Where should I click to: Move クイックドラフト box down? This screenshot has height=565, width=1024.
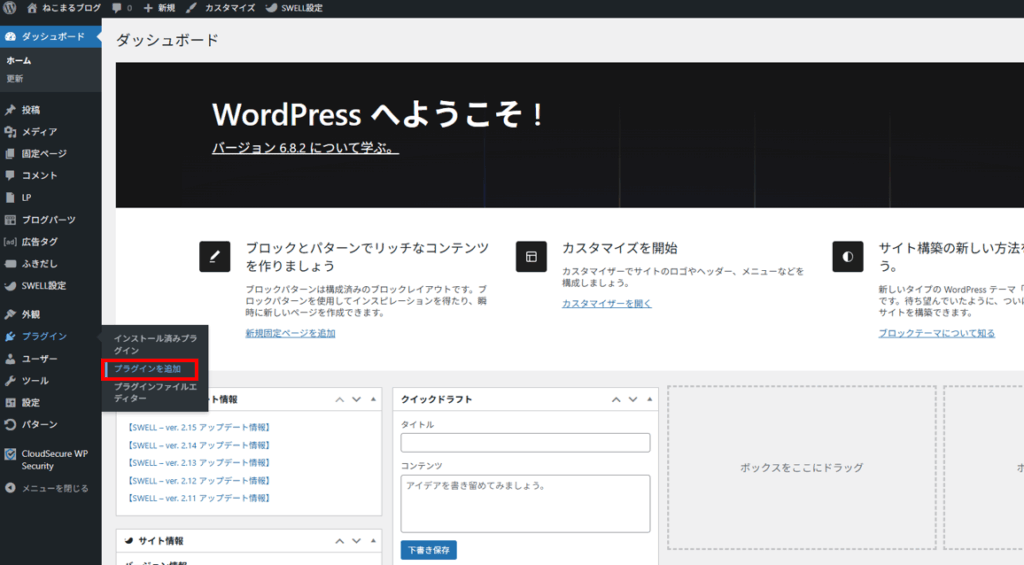(x=633, y=399)
